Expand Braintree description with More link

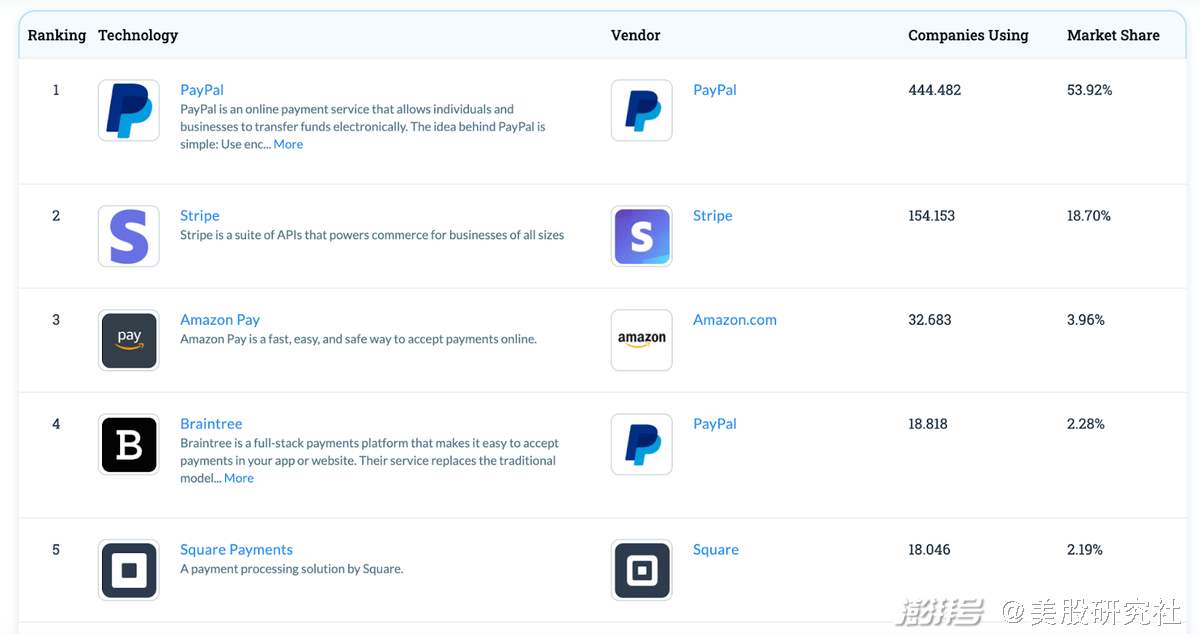pyautogui.click(x=239, y=478)
